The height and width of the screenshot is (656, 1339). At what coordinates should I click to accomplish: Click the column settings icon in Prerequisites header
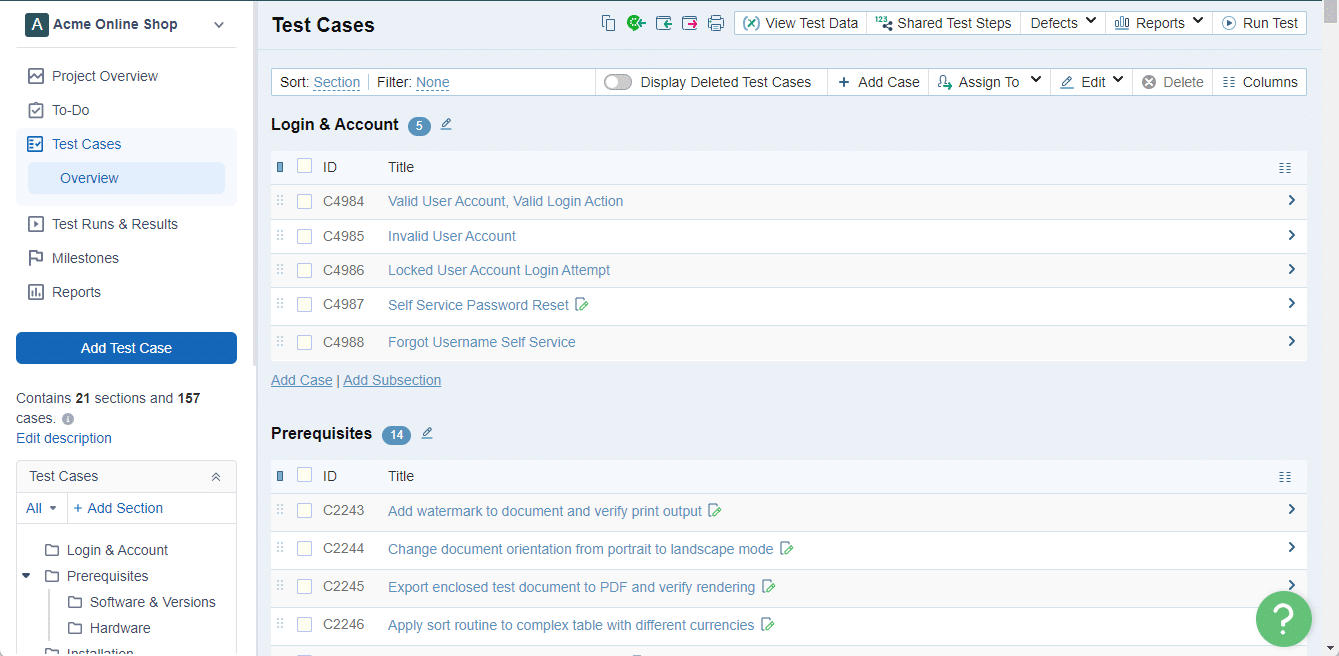point(1285,477)
